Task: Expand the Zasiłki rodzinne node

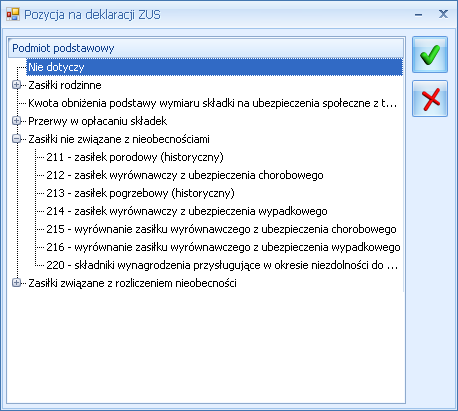Action: click(16, 85)
